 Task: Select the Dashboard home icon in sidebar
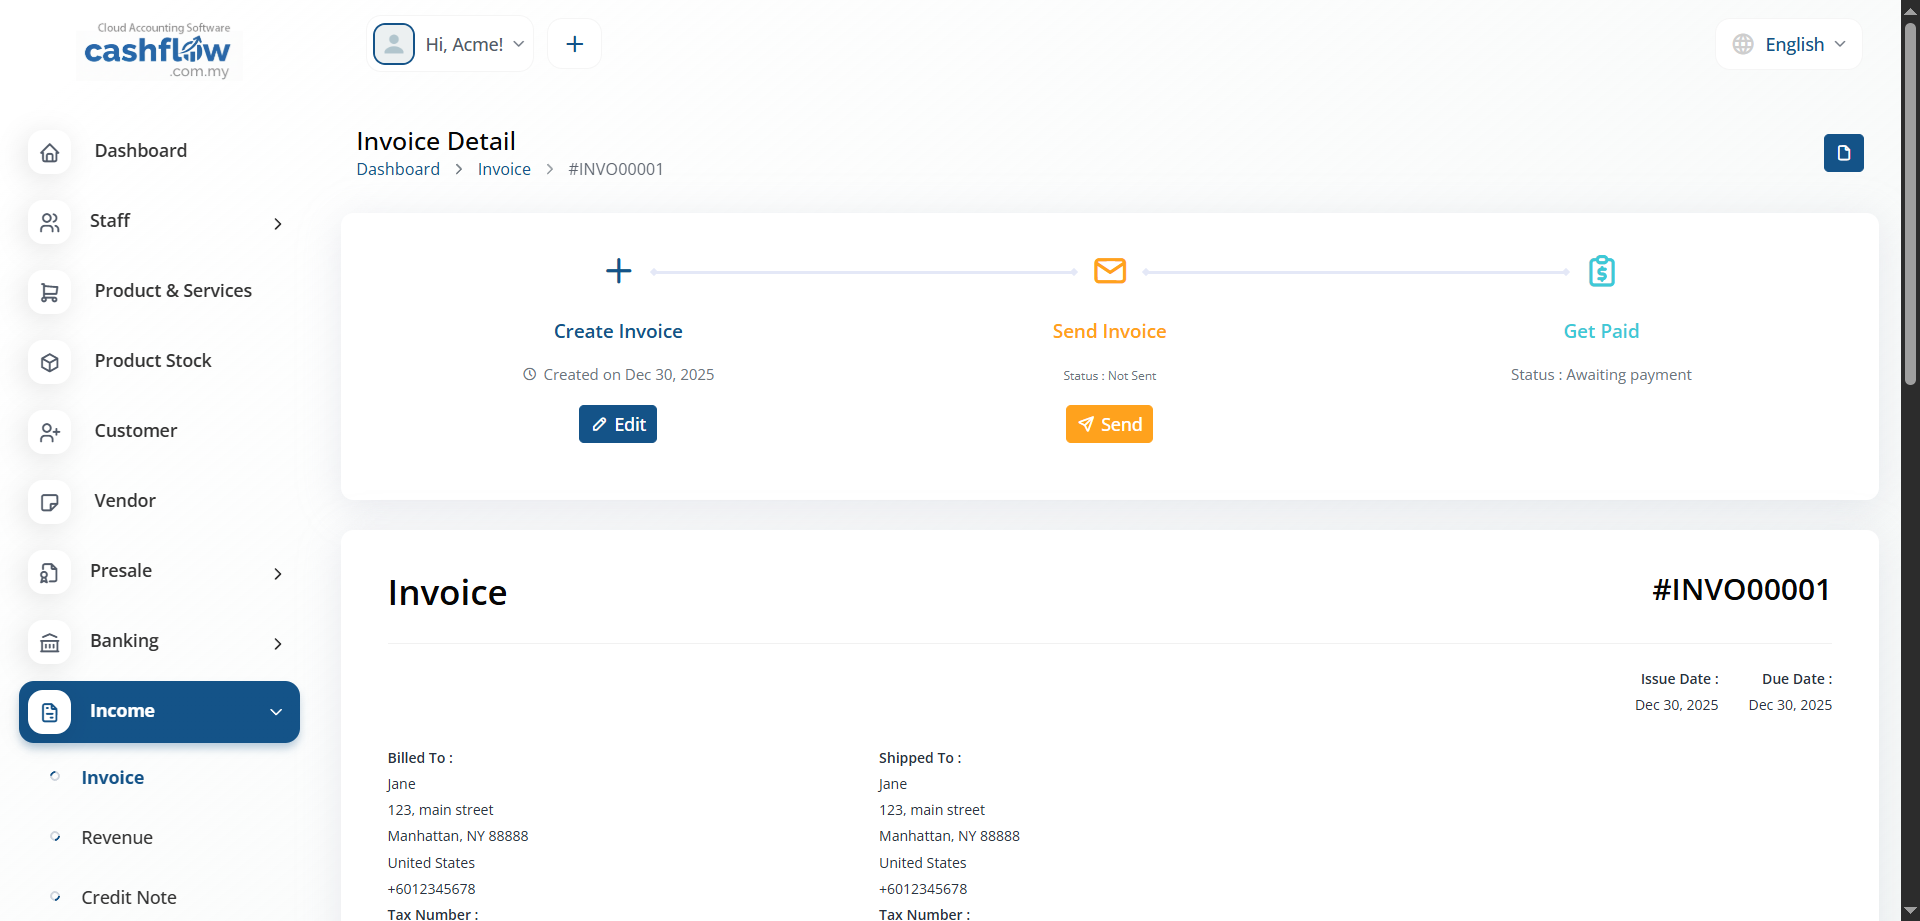(x=50, y=152)
